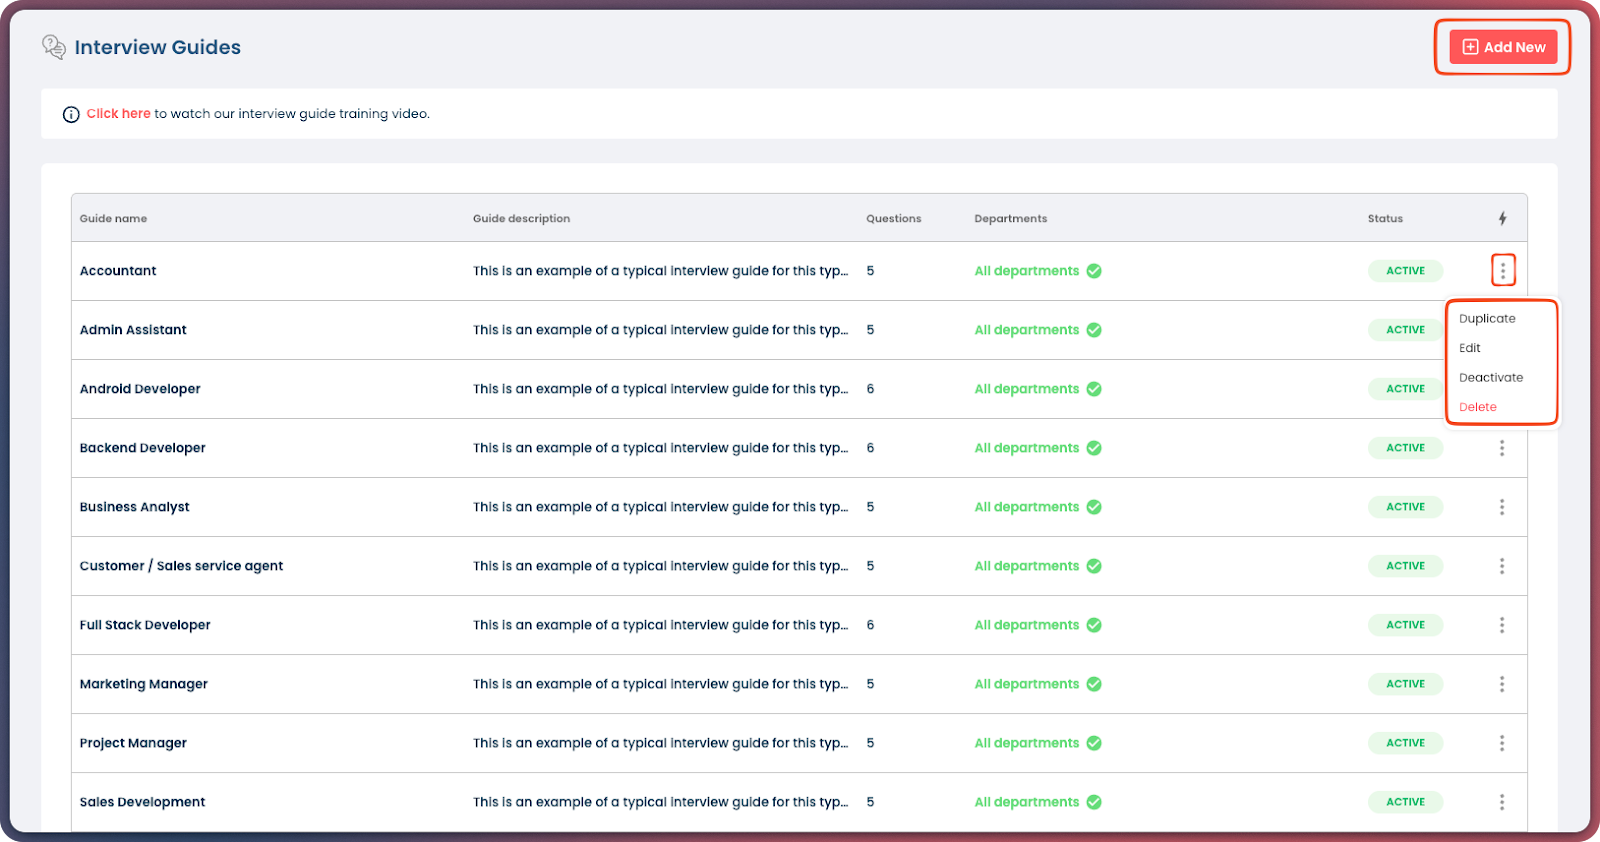This screenshot has height=842, width=1600.
Task: Open the three-dot menu for Accountant
Action: coord(1502,271)
